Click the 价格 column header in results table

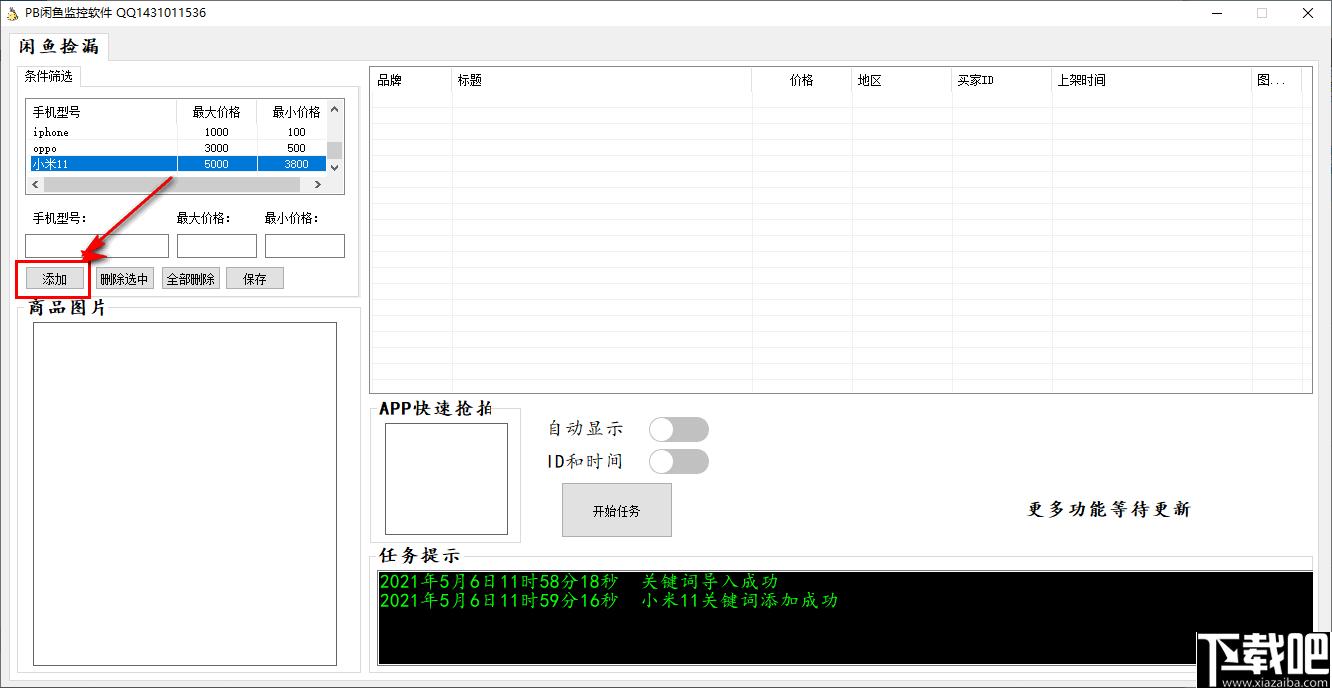[x=802, y=80]
